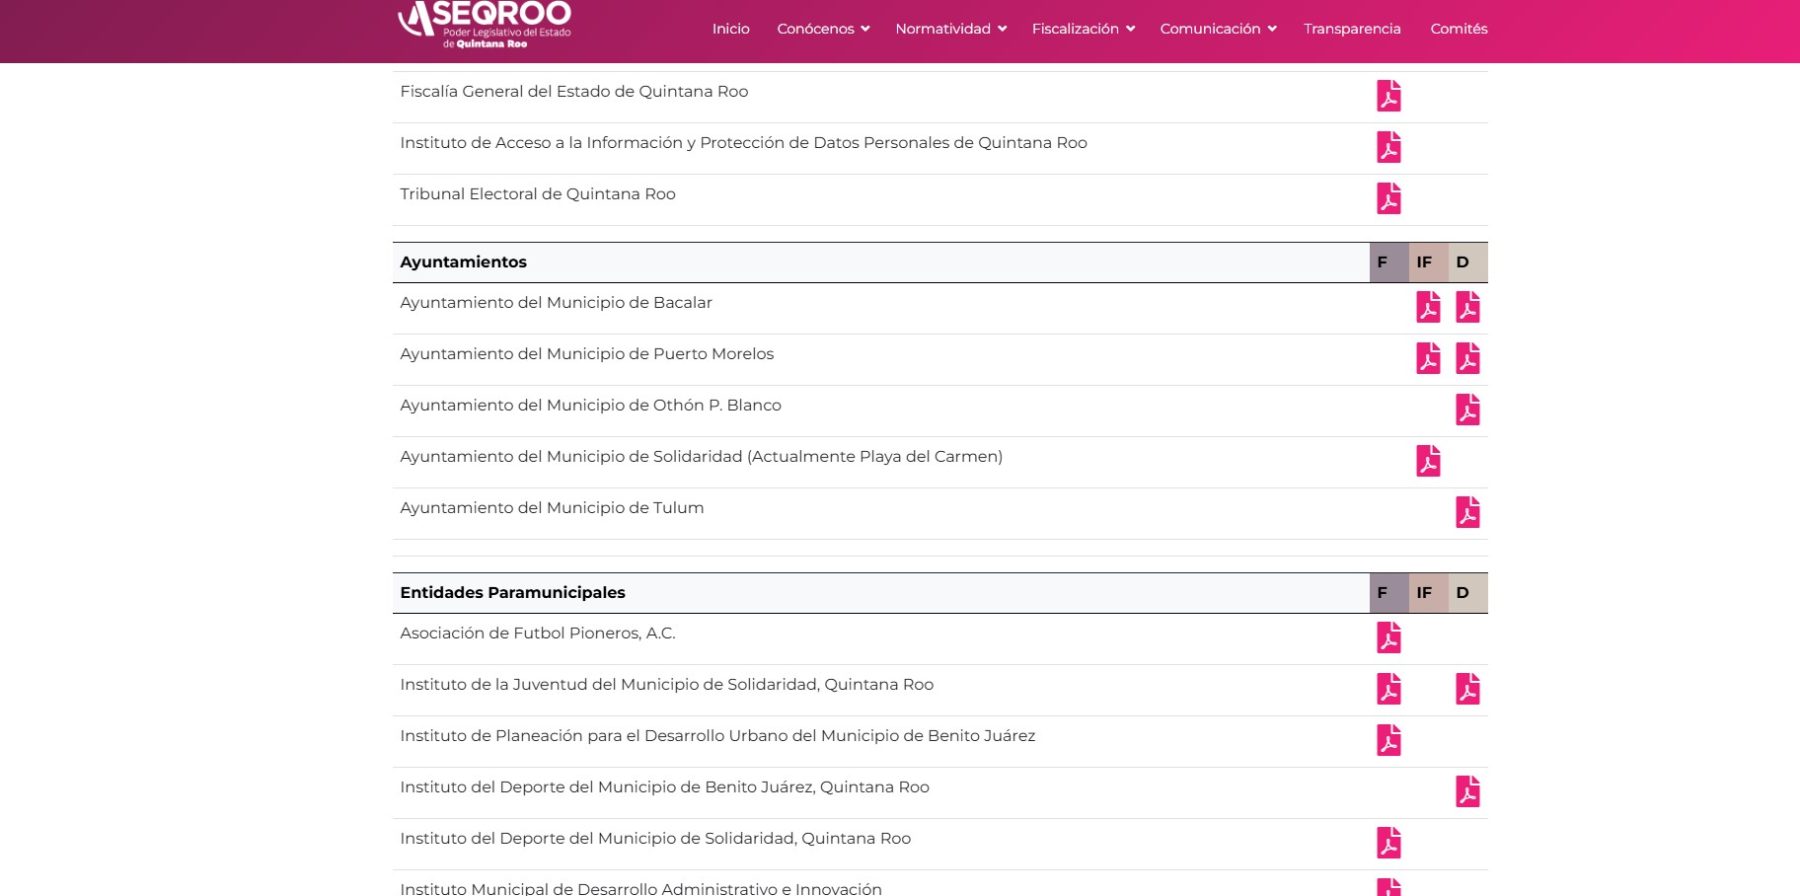Image resolution: width=1800 pixels, height=896 pixels.
Task: Open Bacalar IF column PDF document
Action: [x=1428, y=307]
